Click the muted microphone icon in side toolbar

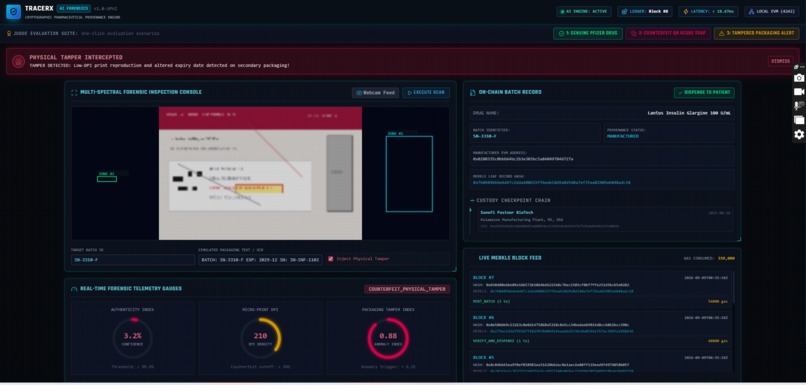tap(799, 106)
